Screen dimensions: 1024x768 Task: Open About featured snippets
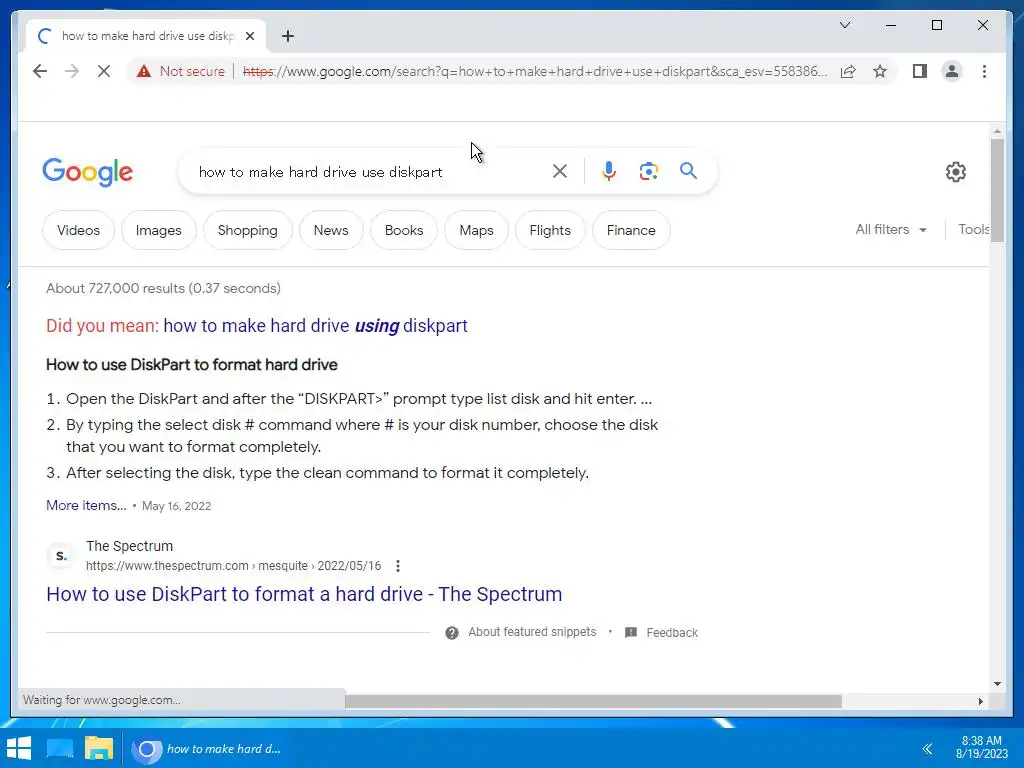pyautogui.click(x=532, y=632)
